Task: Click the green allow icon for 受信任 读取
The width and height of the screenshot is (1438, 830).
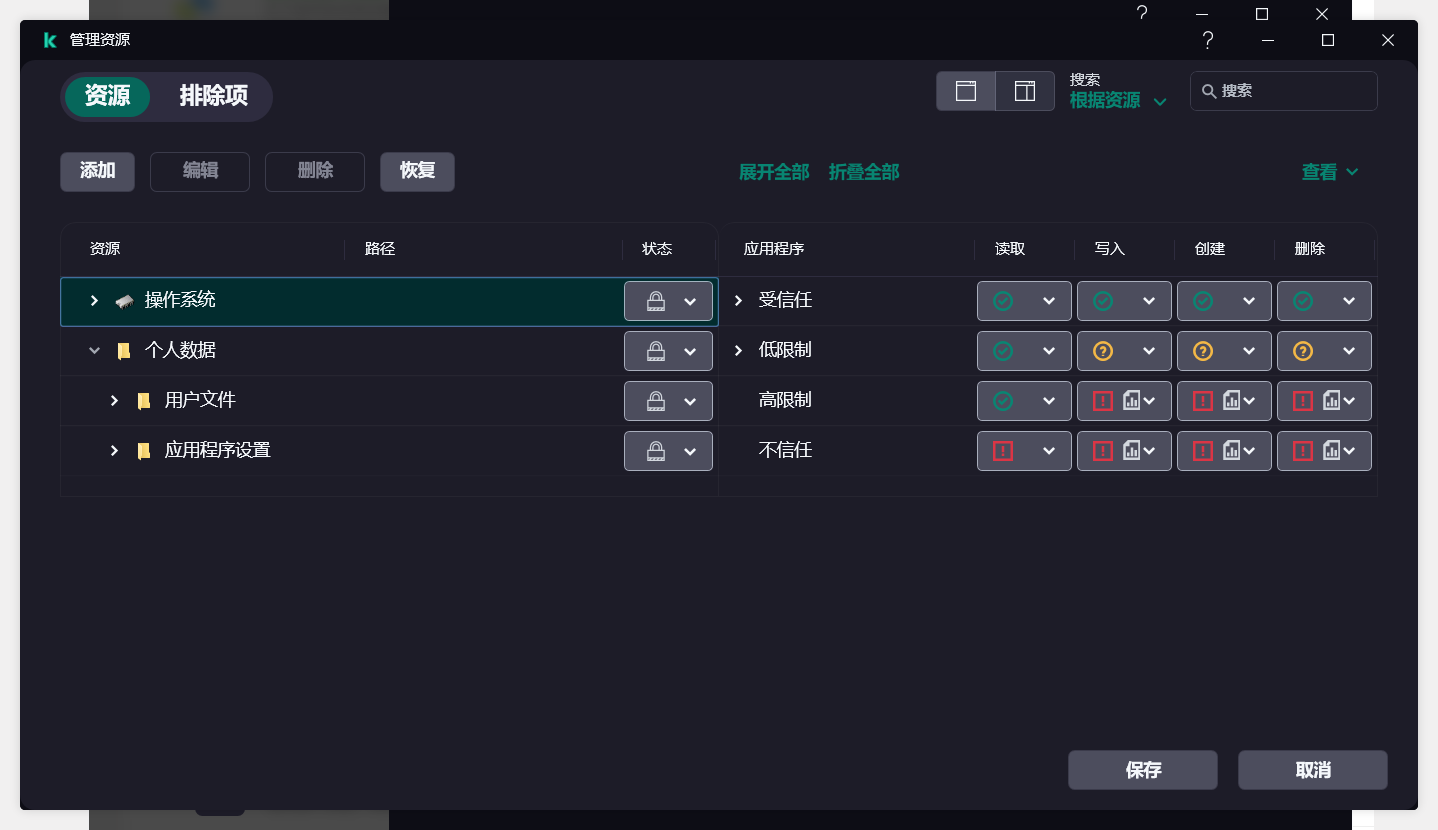Action: tap(1003, 300)
